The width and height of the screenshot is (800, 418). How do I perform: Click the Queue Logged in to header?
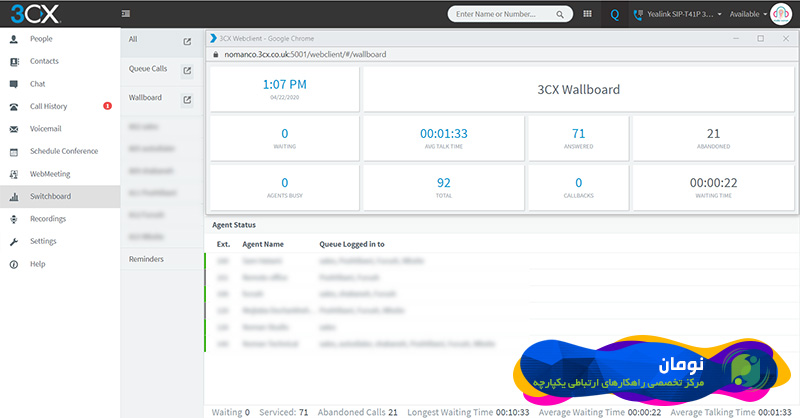352,244
